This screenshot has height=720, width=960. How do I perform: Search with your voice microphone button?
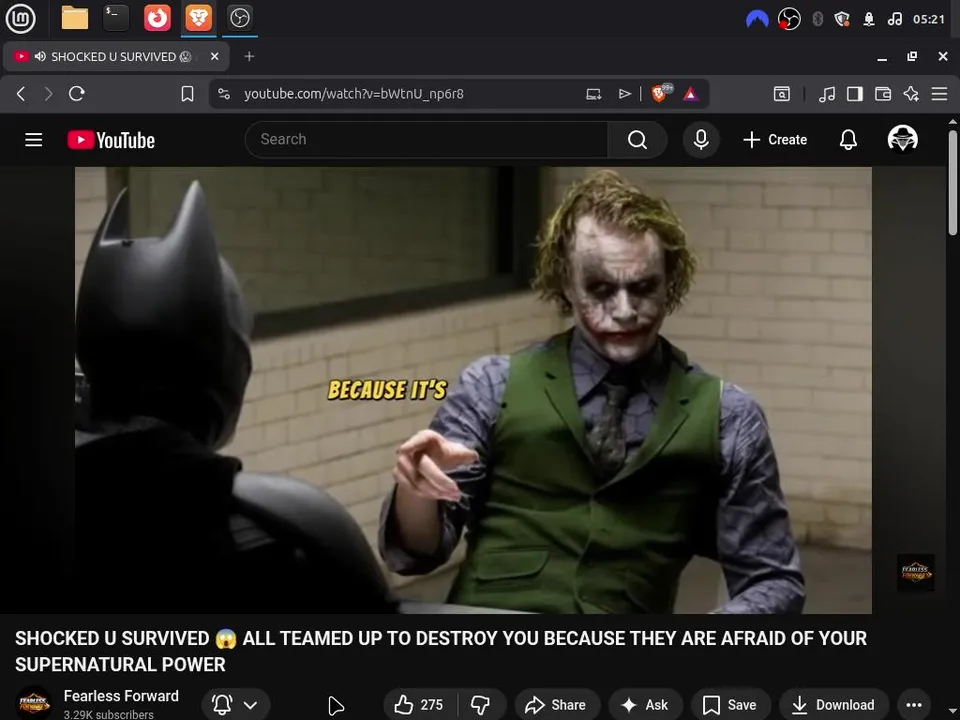coord(701,140)
